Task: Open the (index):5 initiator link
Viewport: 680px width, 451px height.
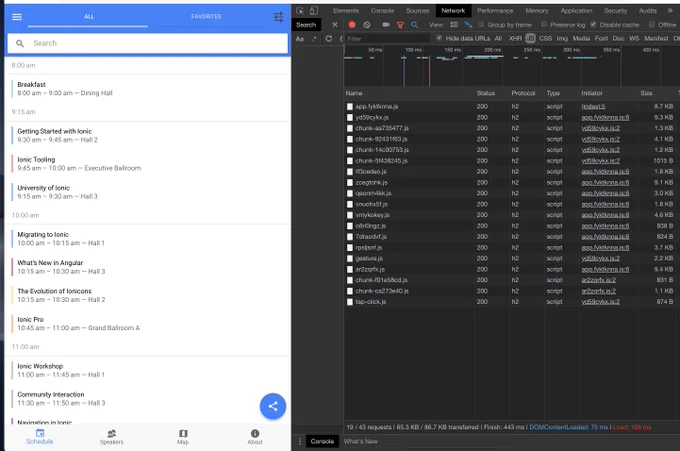Action: click(x=593, y=107)
